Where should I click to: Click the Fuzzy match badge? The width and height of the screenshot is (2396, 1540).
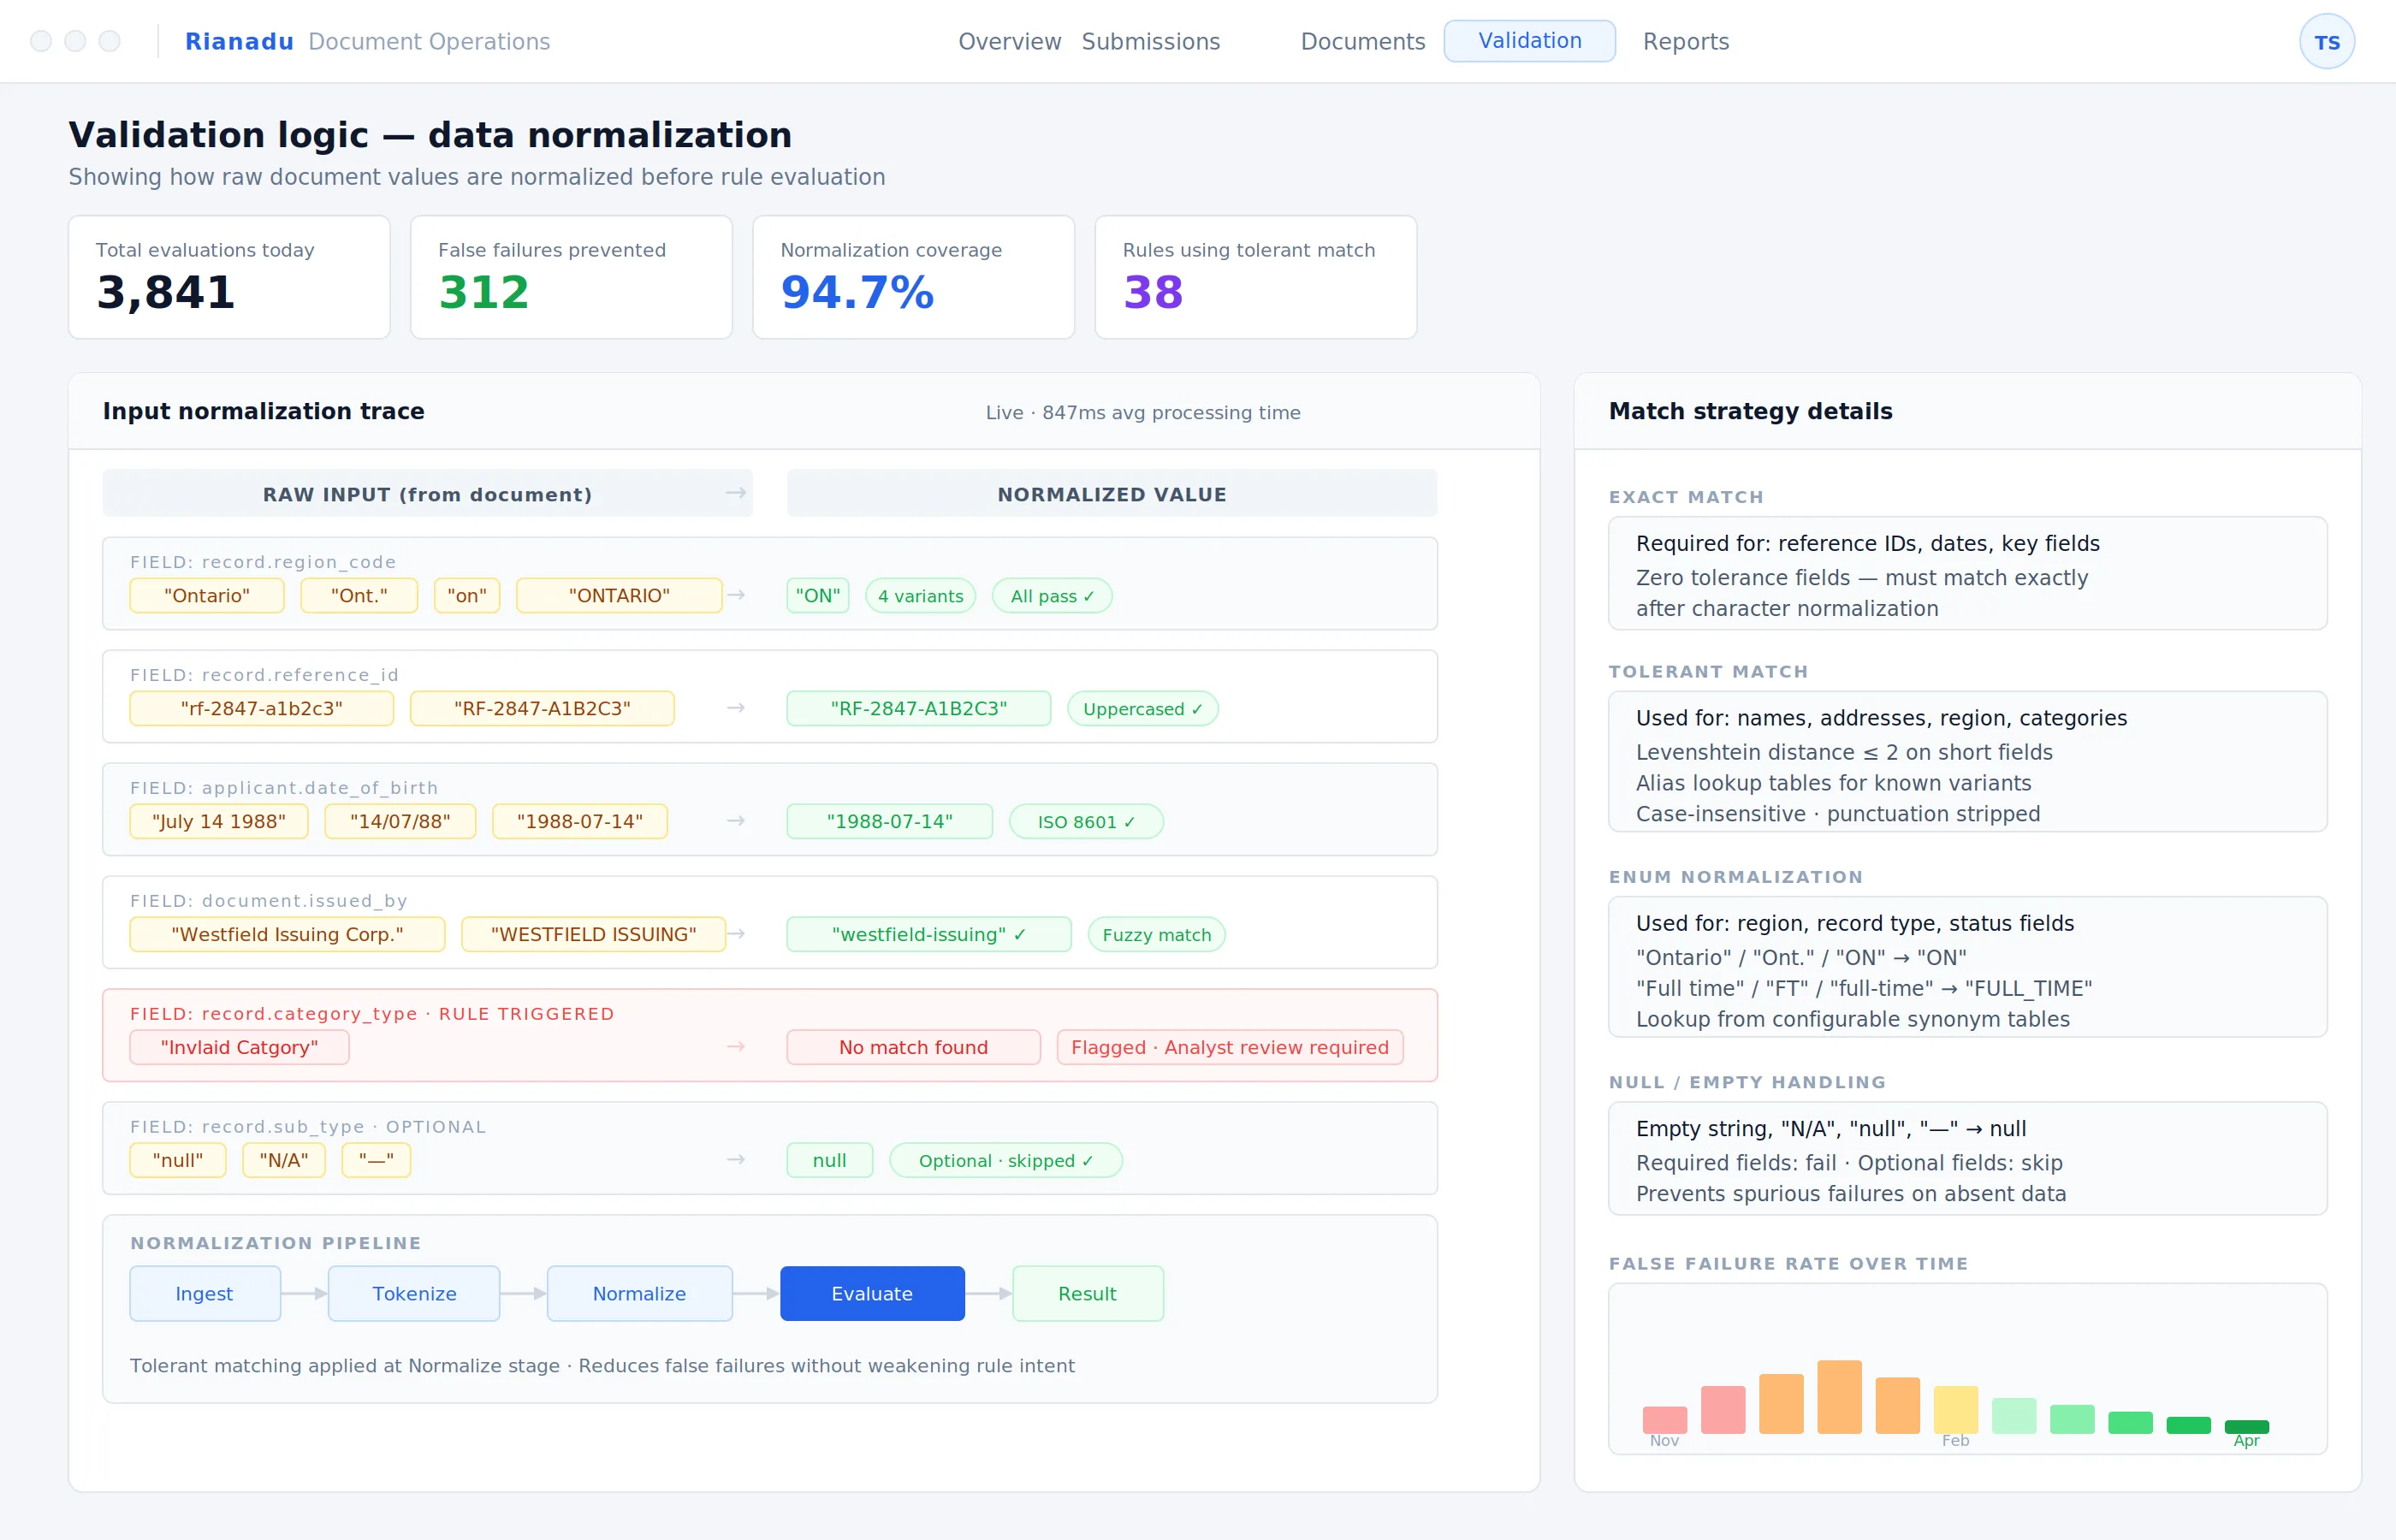coord(1156,934)
